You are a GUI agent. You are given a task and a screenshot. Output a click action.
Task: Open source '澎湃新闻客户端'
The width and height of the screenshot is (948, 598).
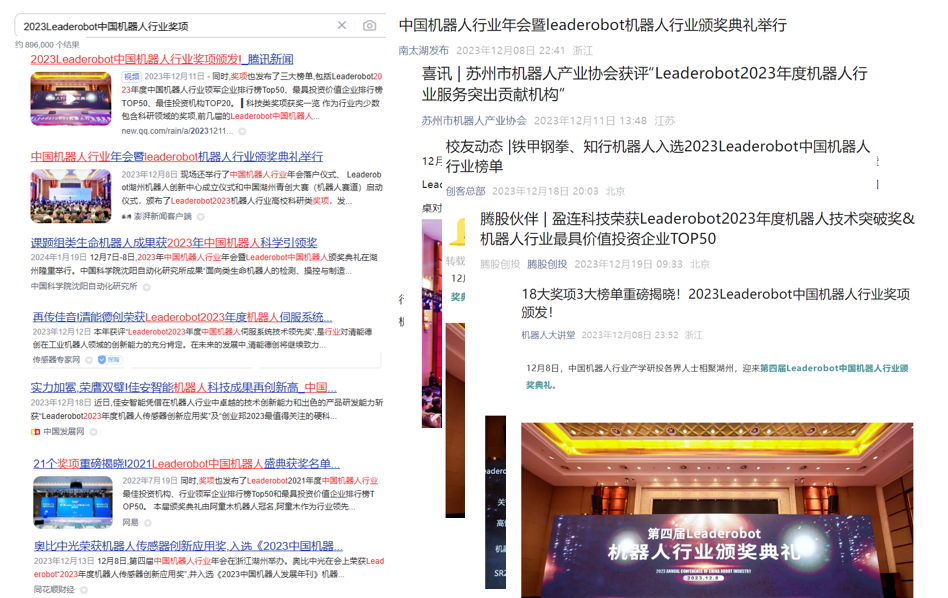coord(163,216)
